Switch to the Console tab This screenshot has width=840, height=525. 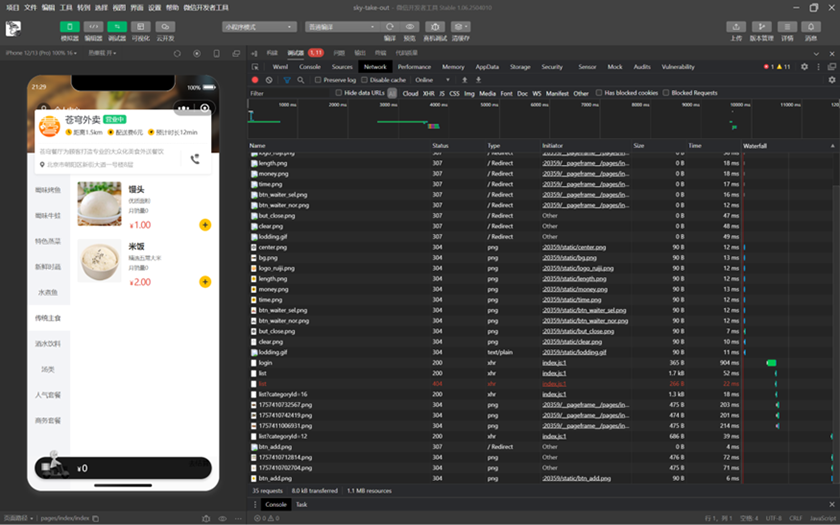click(x=310, y=67)
